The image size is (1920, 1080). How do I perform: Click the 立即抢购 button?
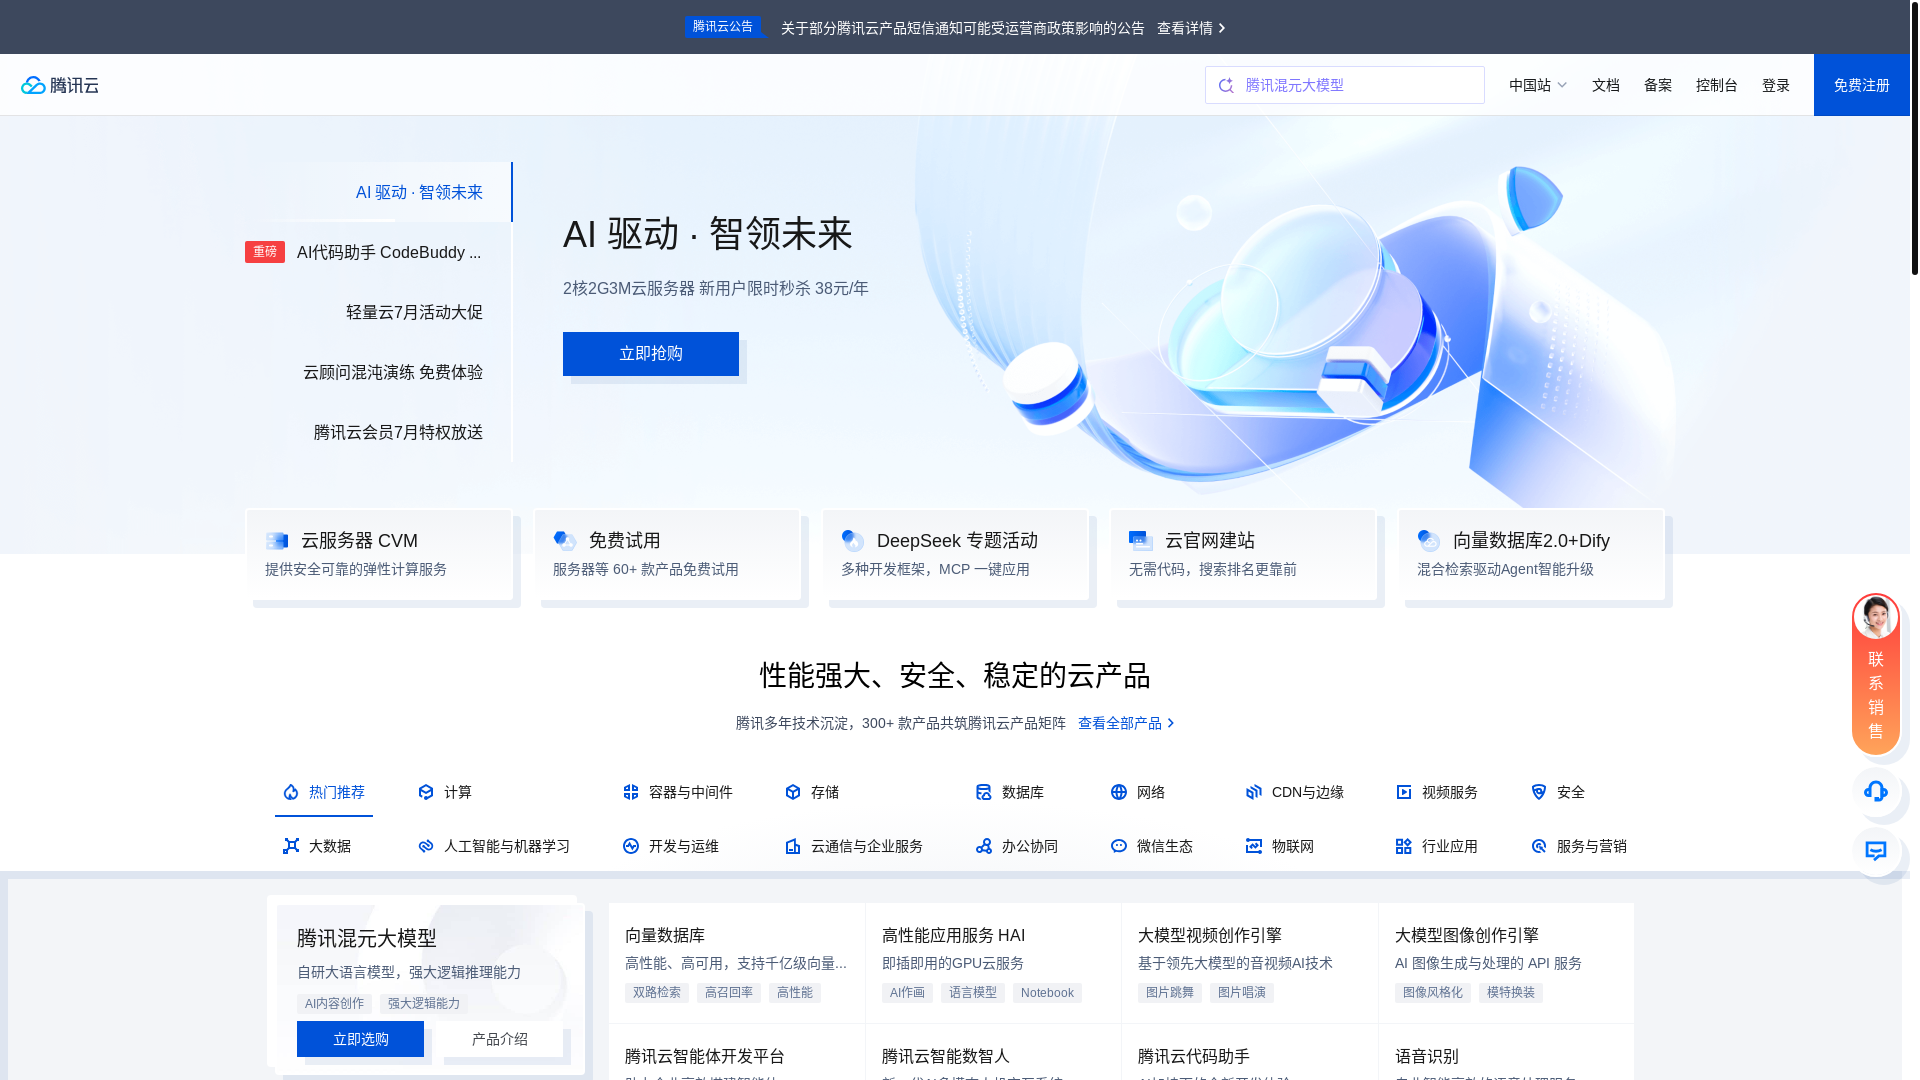click(x=651, y=354)
